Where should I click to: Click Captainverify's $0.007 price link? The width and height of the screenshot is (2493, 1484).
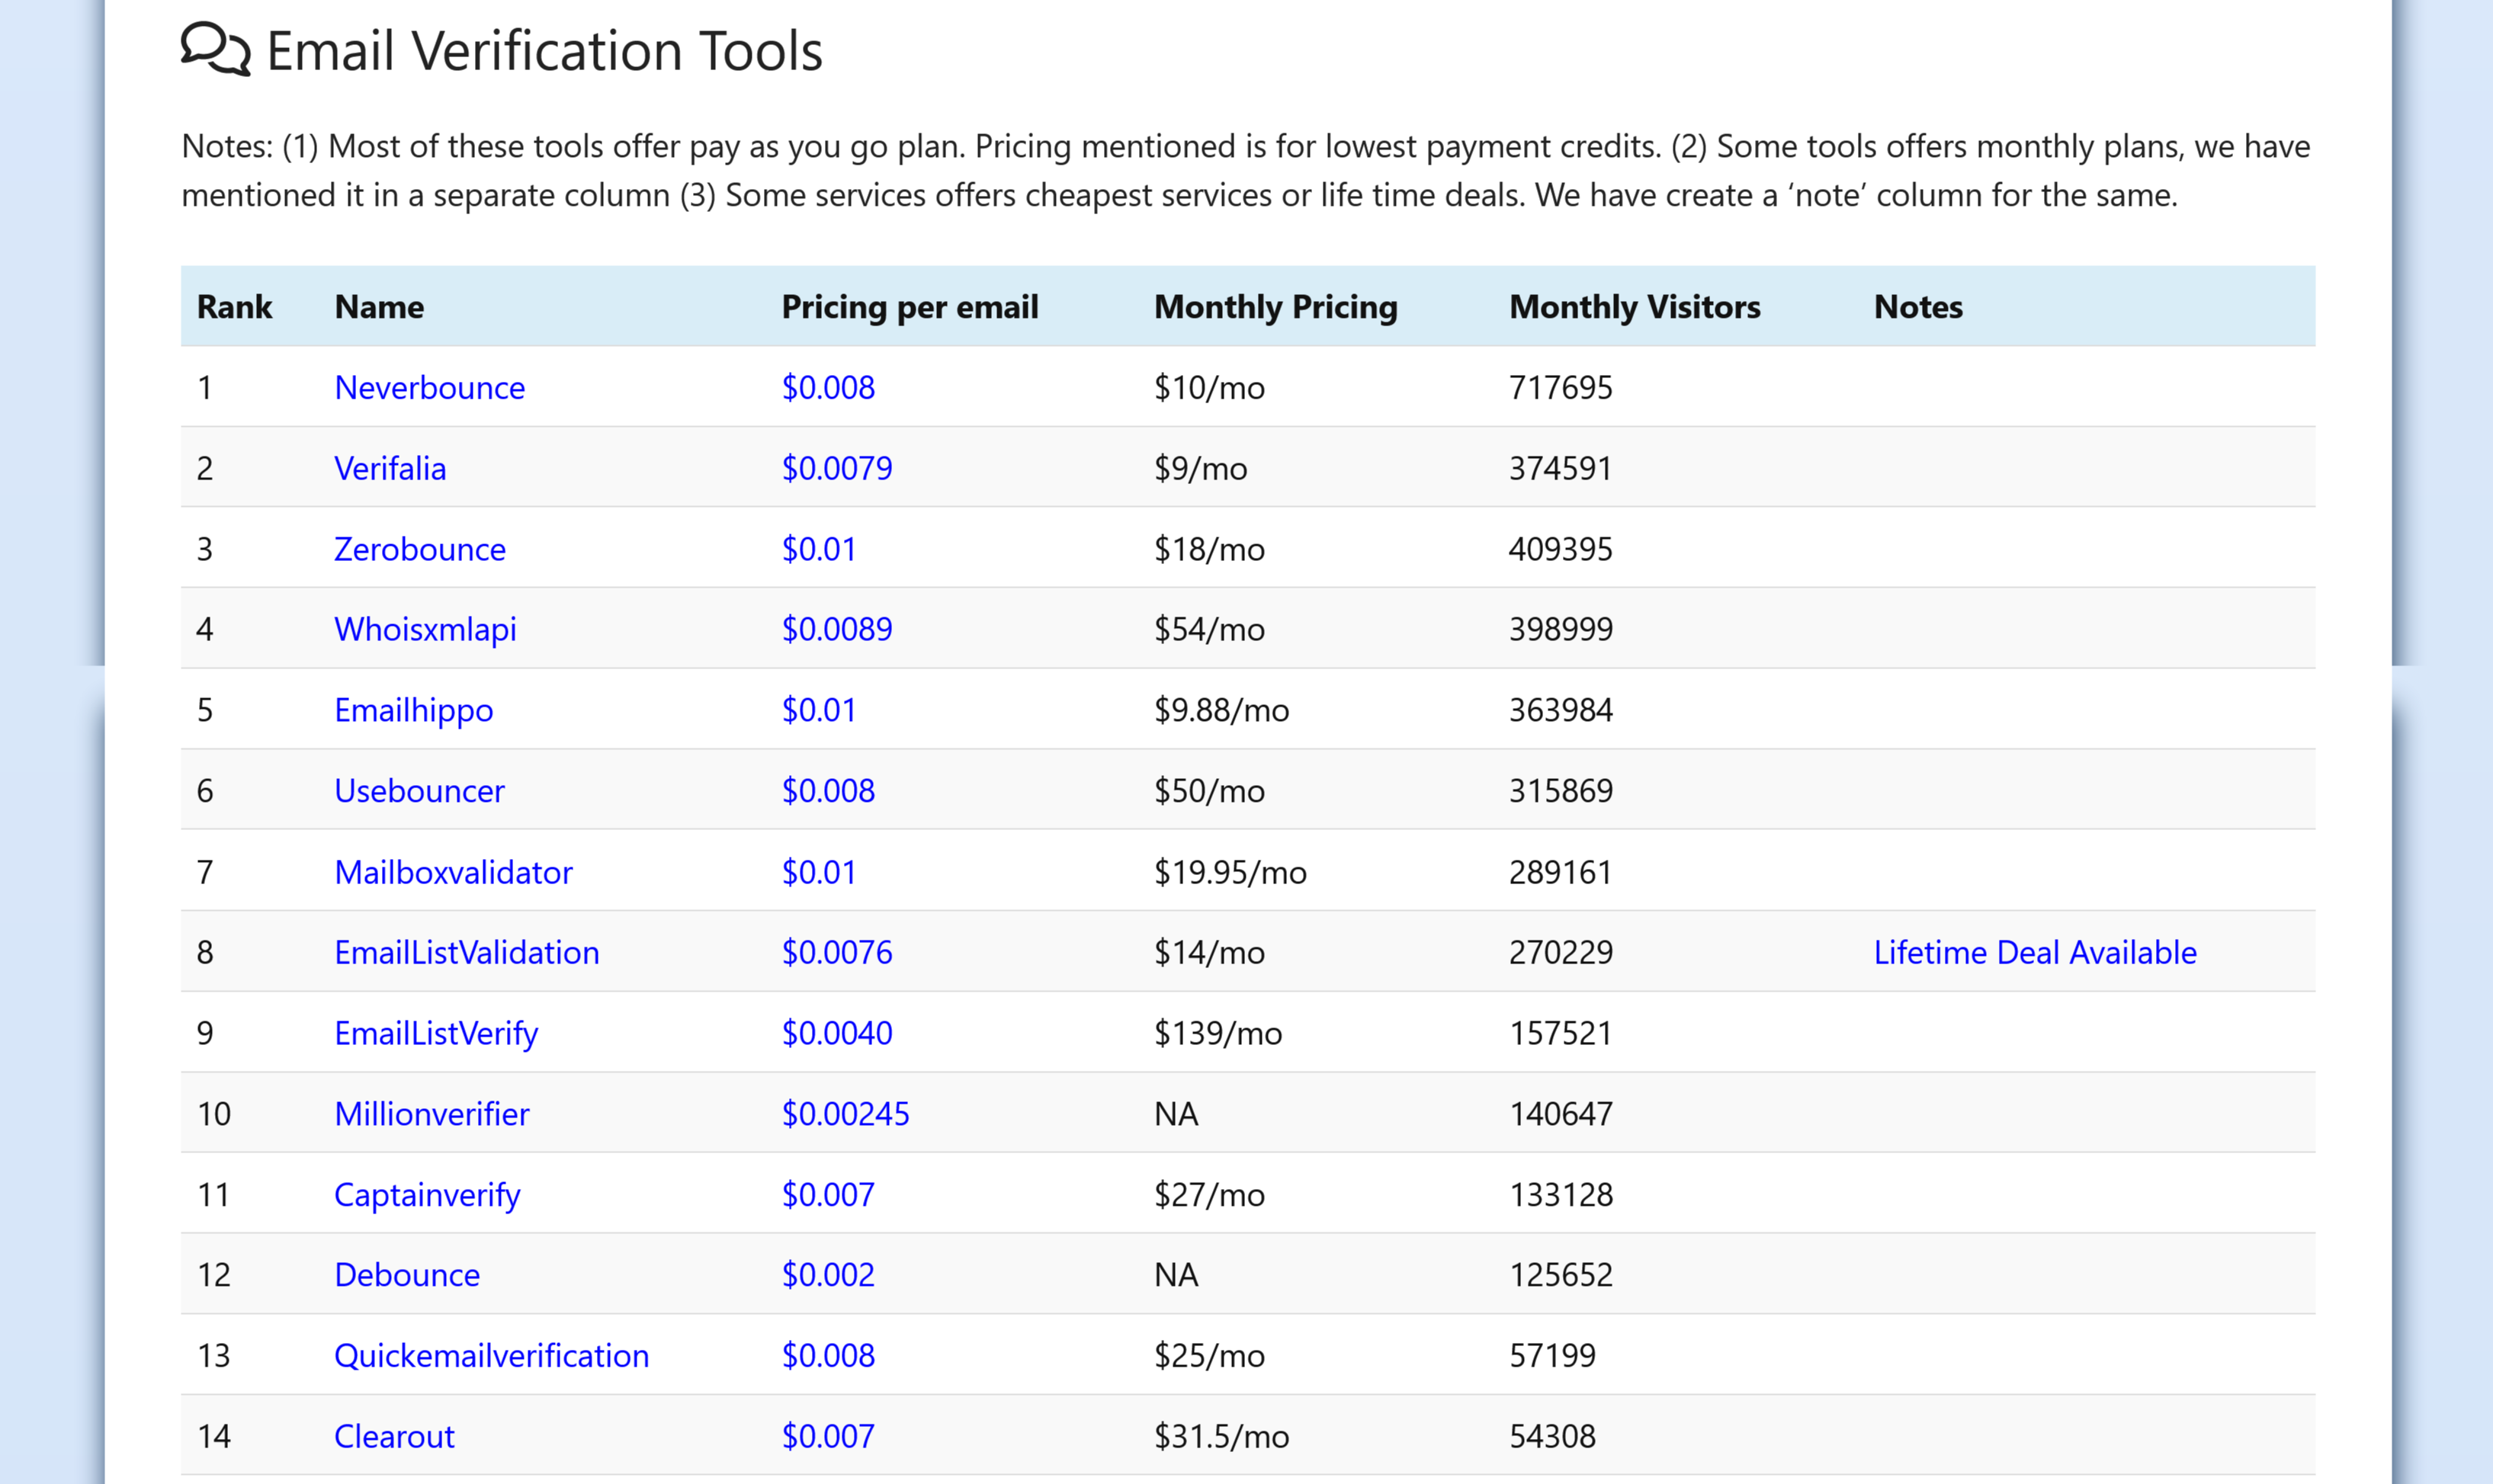828,1195
